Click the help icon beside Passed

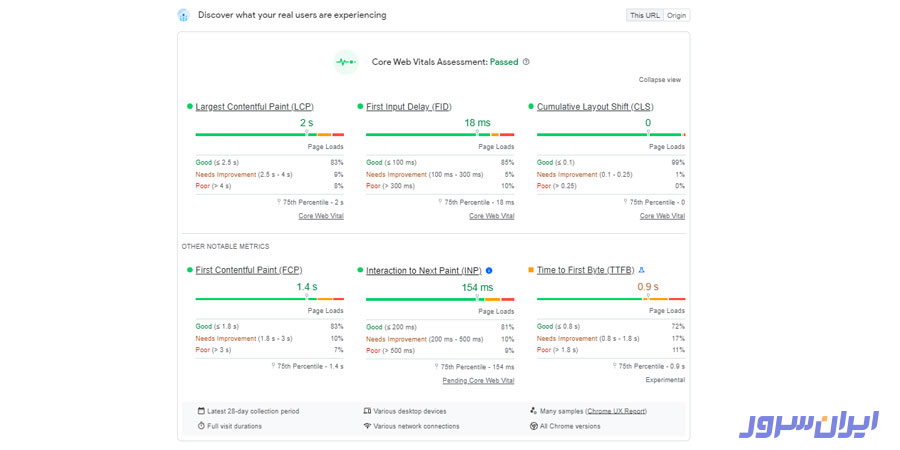tap(526, 62)
